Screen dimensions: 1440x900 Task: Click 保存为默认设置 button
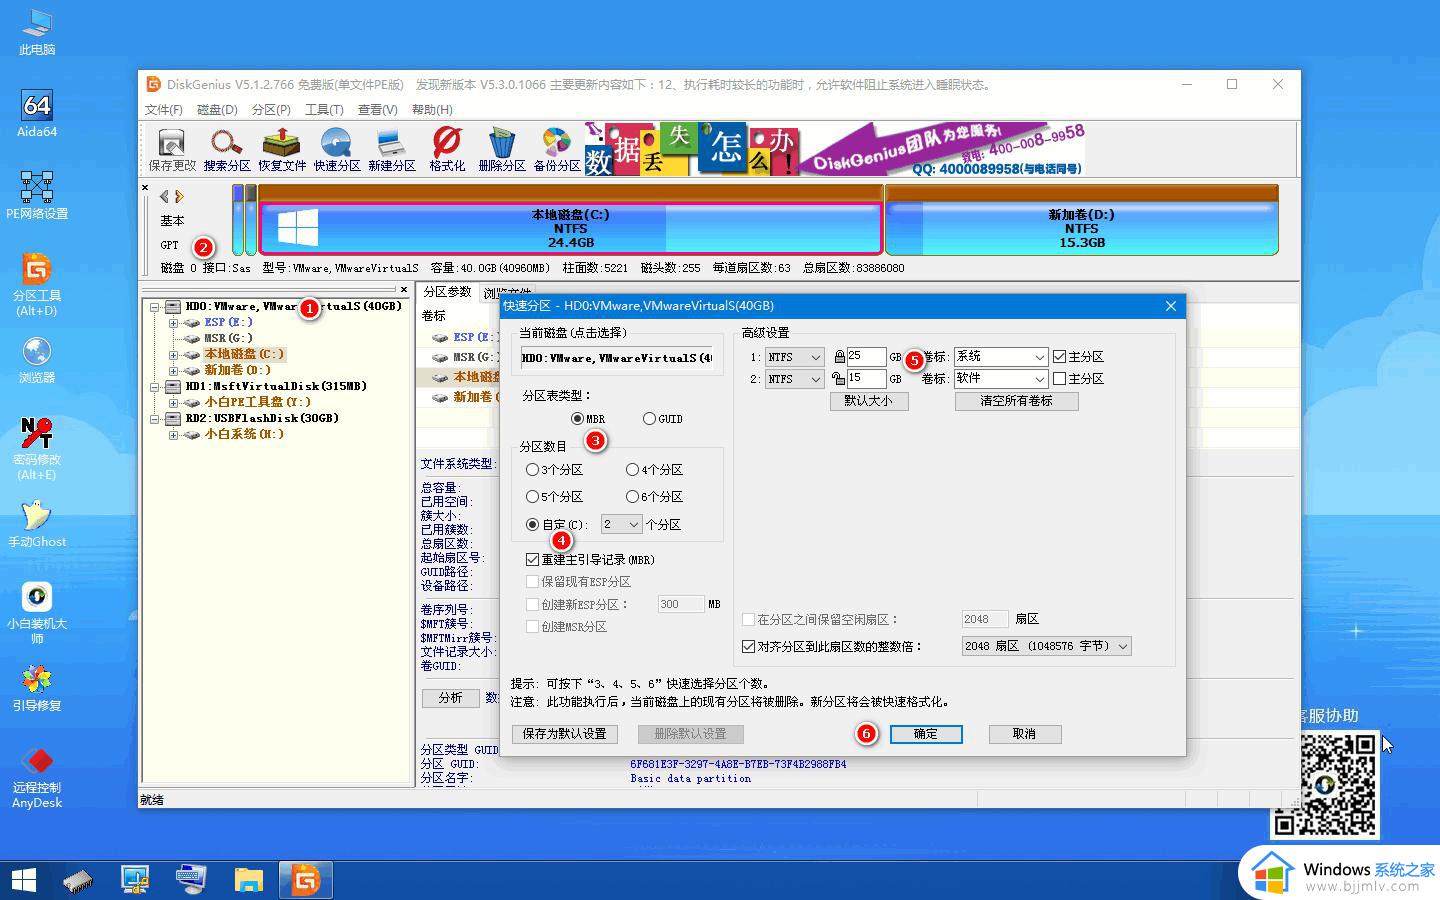565,734
